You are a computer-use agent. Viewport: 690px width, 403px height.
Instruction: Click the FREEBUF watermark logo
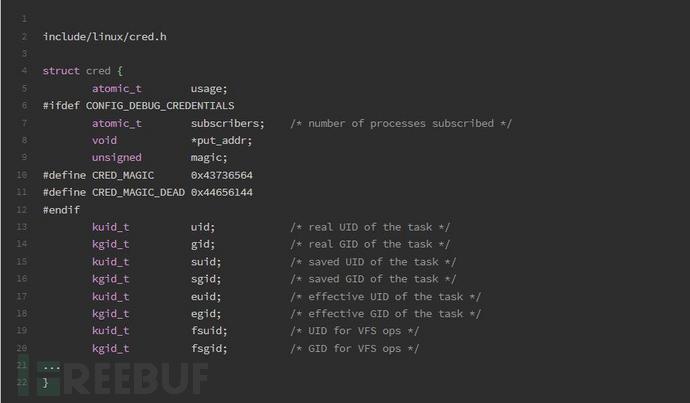click(x=114, y=377)
